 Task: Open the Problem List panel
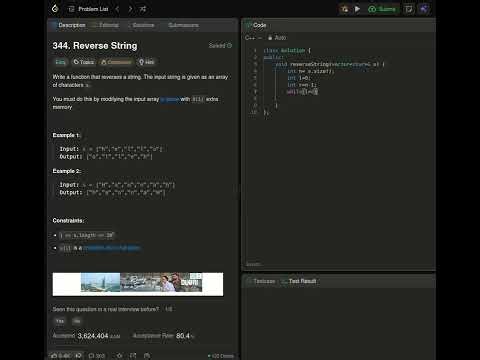click(89, 9)
